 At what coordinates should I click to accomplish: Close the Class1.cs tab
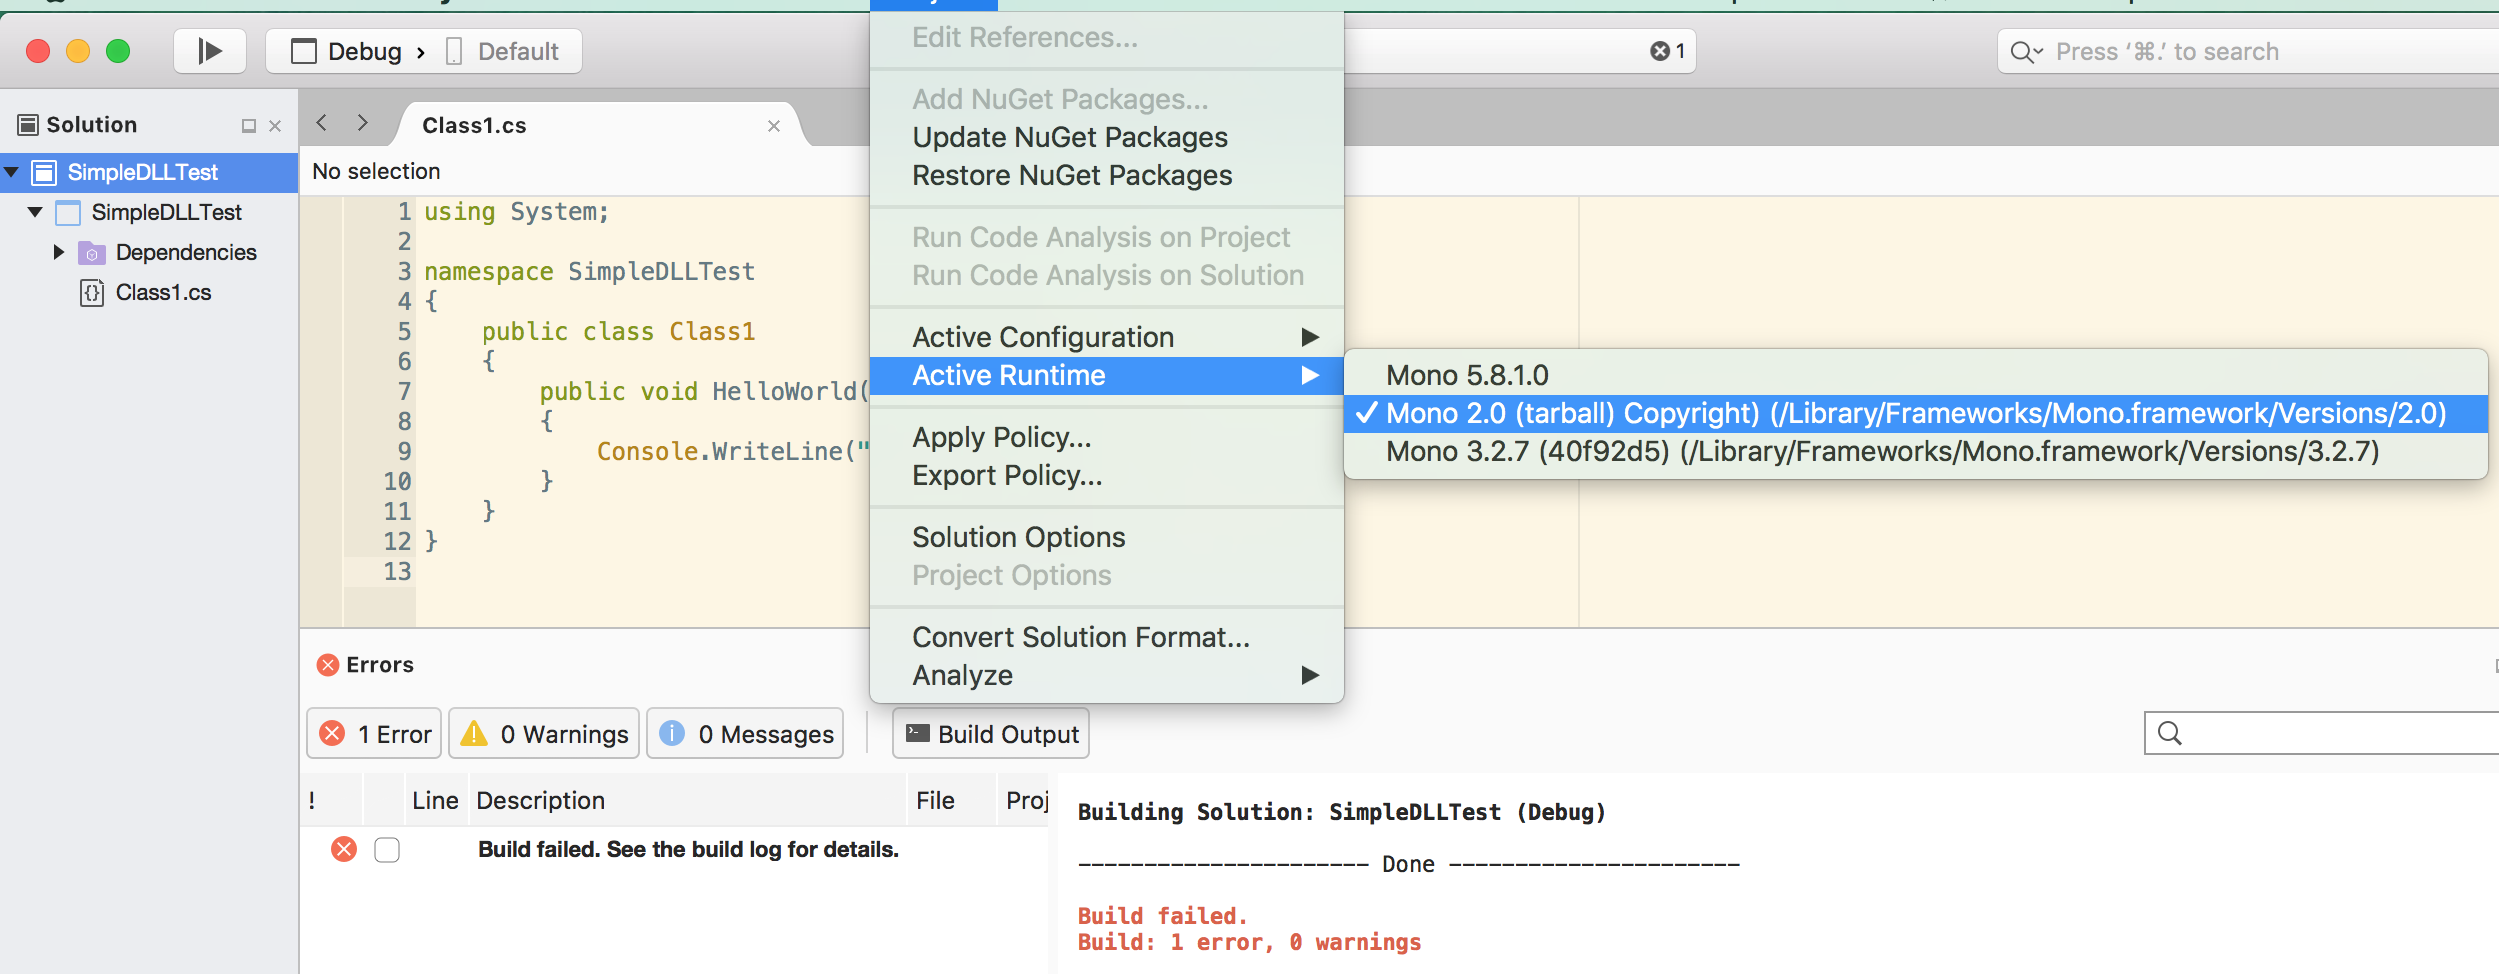(x=773, y=126)
